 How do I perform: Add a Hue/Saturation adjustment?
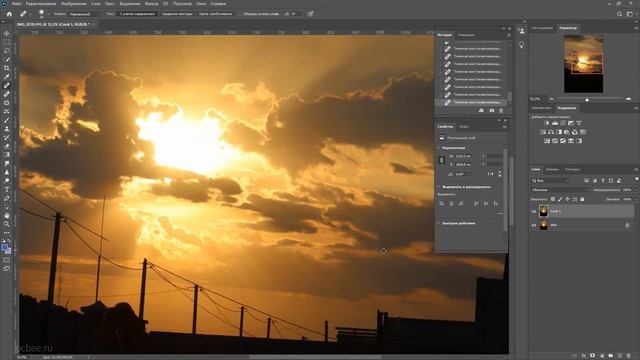(543, 132)
